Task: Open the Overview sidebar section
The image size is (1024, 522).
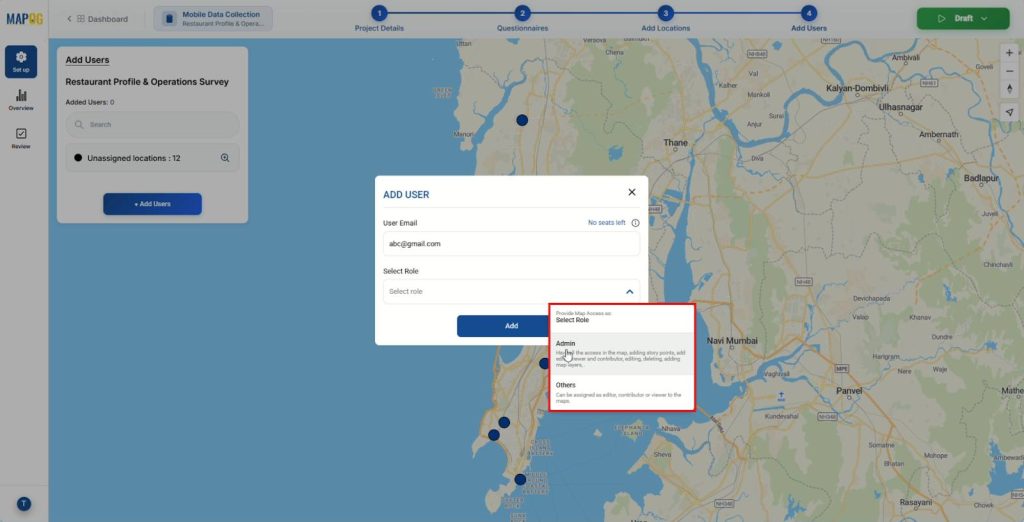Action: (x=21, y=100)
